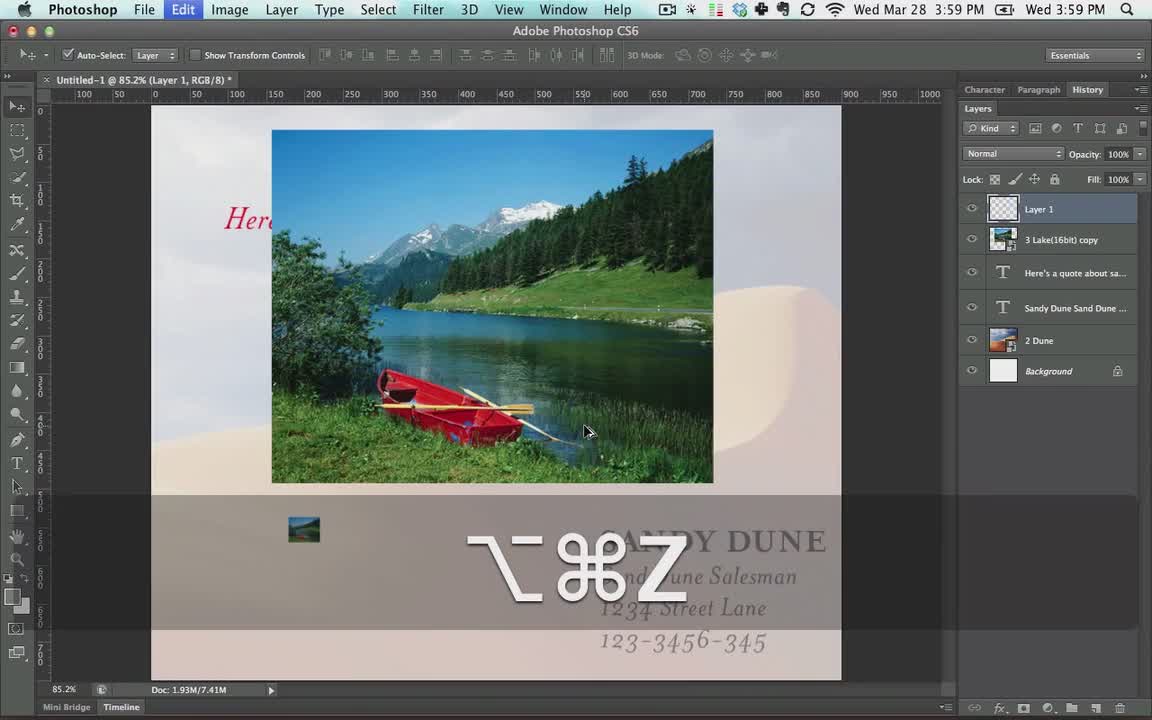The width and height of the screenshot is (1152, 720).
Task: Toggle Auto-Select checkbox
Action: coord(68,54)
